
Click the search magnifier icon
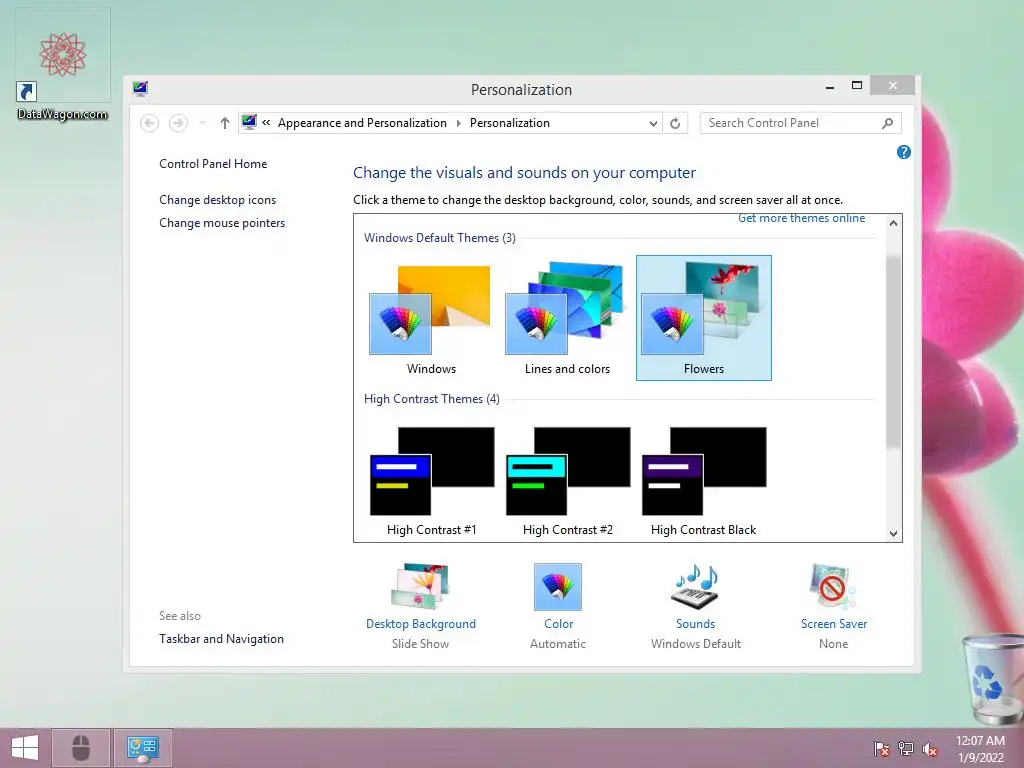pos(888,123)
